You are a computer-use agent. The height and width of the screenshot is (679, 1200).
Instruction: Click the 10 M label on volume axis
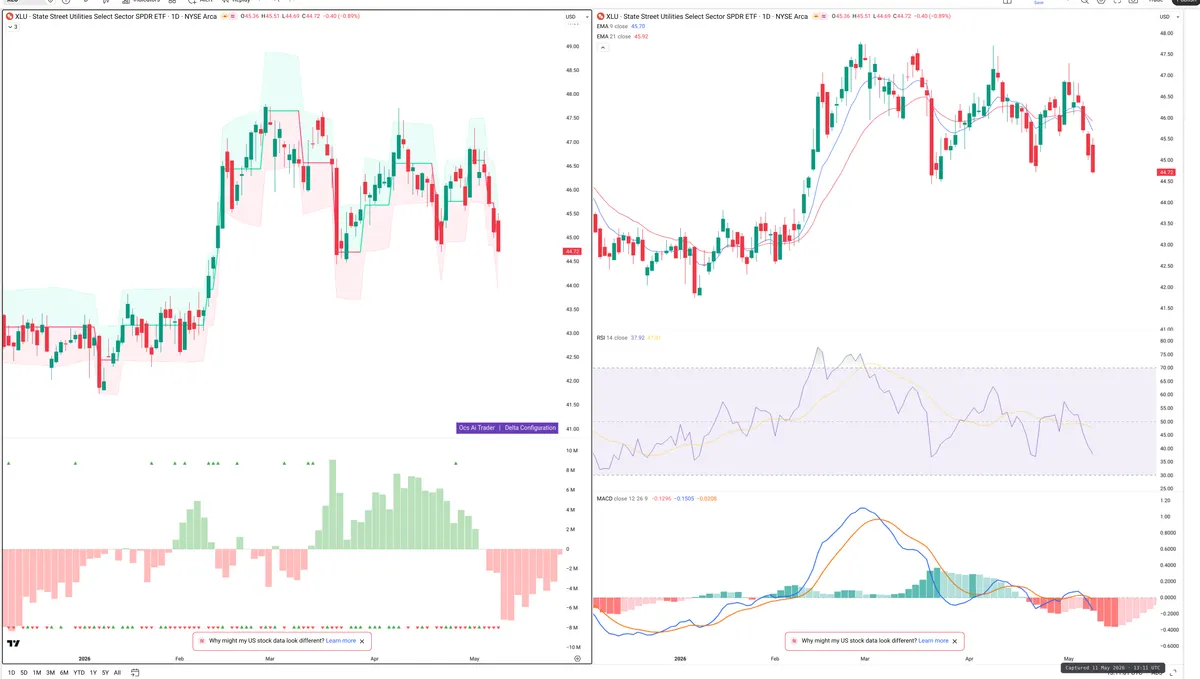572,451
